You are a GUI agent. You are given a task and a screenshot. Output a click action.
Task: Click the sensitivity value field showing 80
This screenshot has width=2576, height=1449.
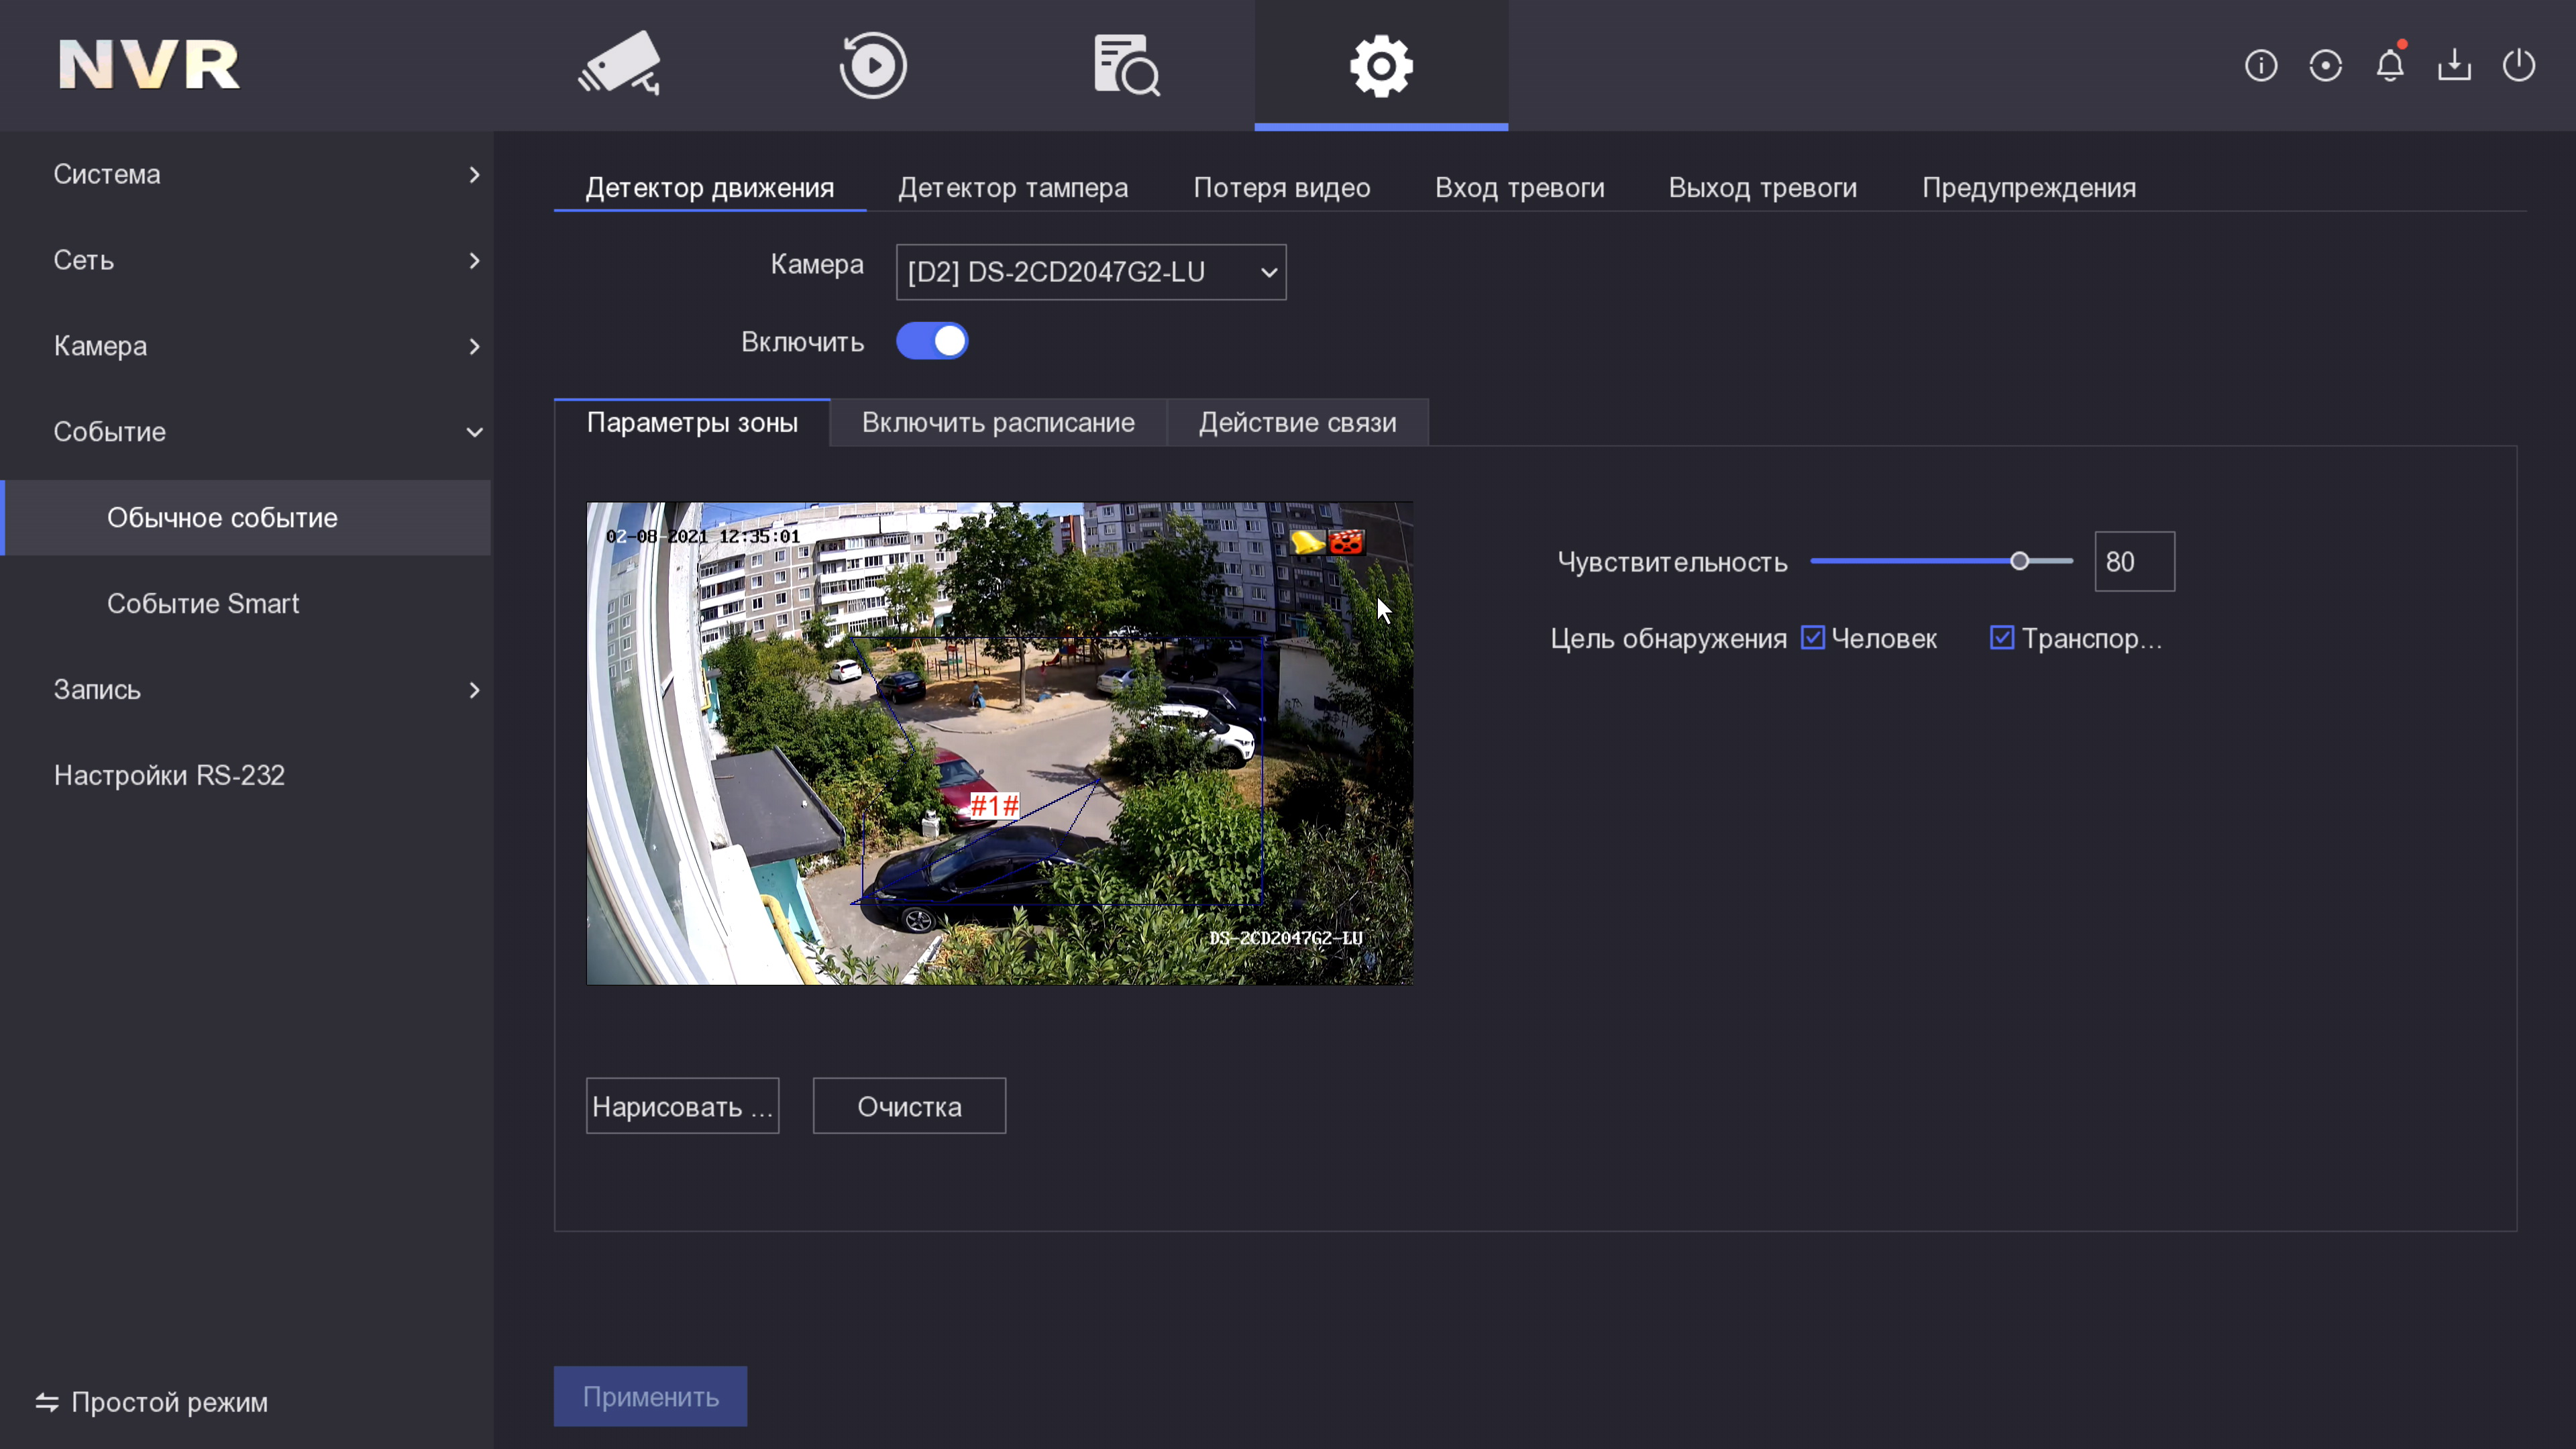coord(2134,561)
